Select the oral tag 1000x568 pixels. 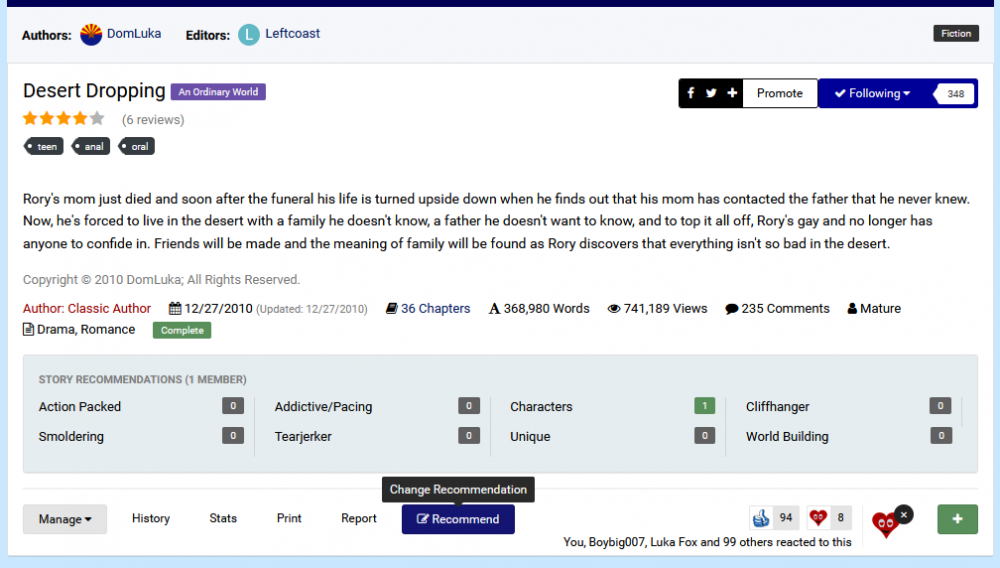pyautogui.click(x=138, y=146)
